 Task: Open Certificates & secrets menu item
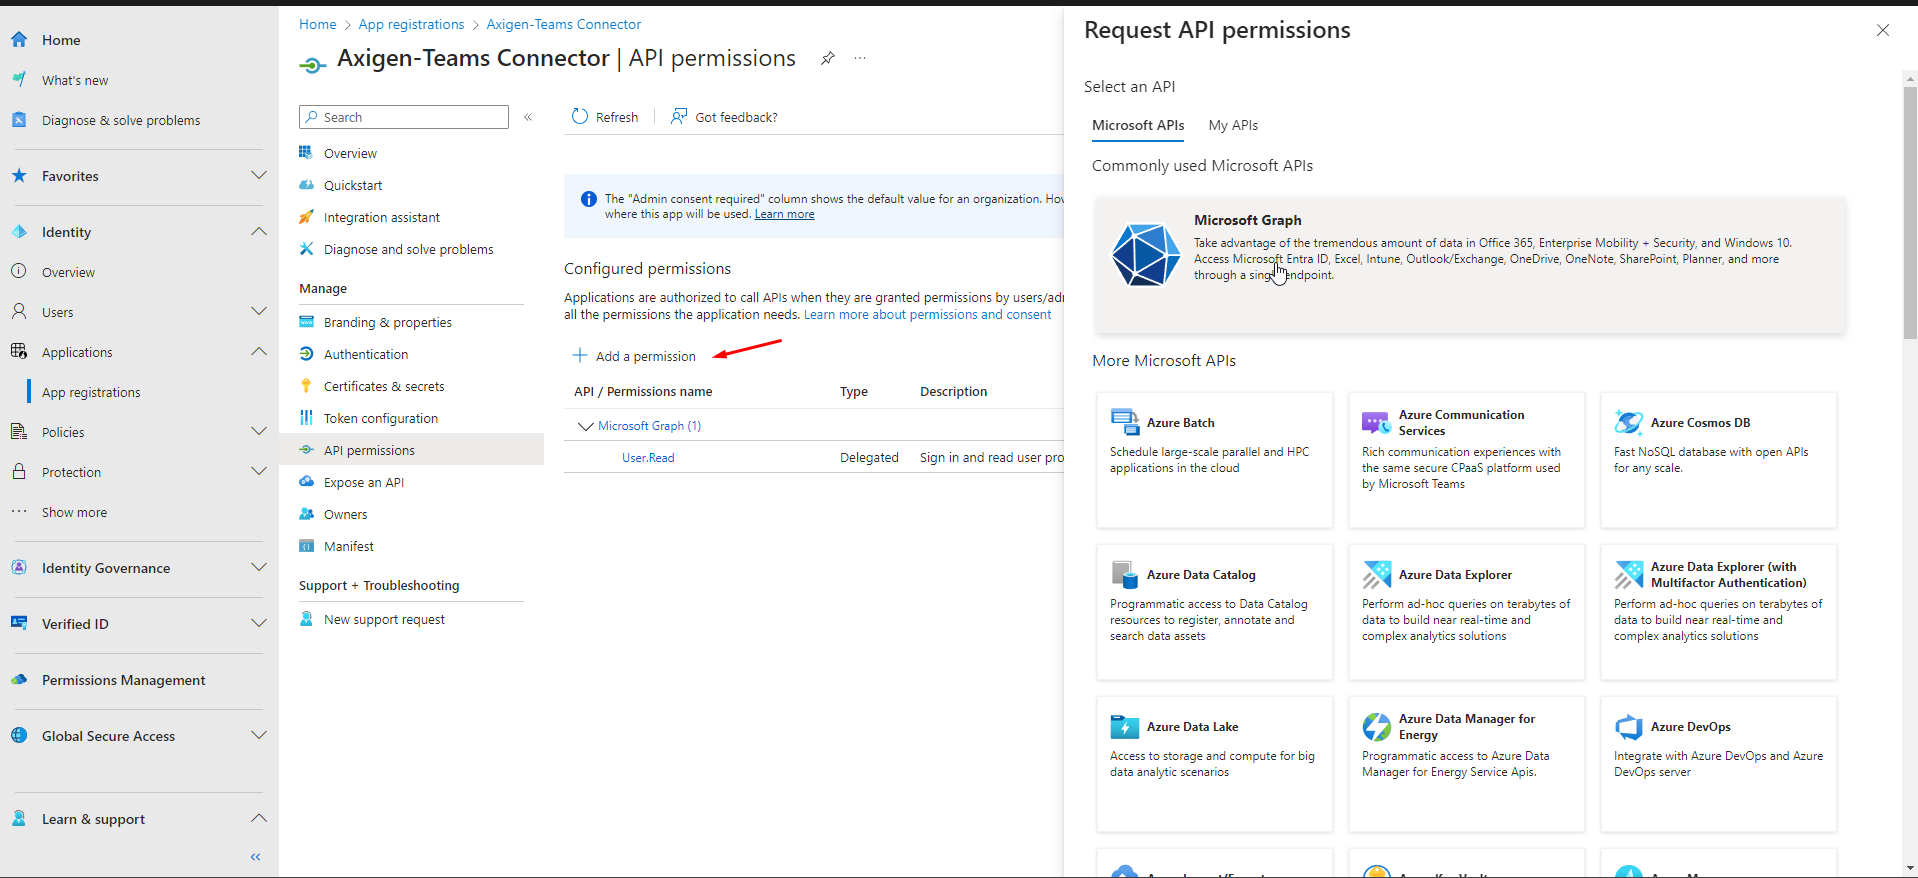(x=384, y=386)
